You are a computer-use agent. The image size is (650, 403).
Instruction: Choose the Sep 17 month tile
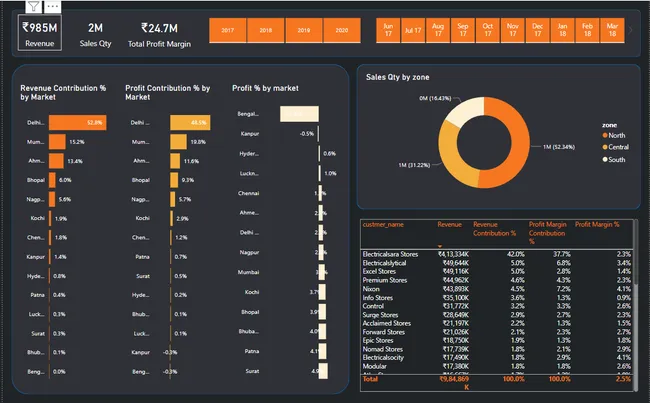click(x=463, y=30)
